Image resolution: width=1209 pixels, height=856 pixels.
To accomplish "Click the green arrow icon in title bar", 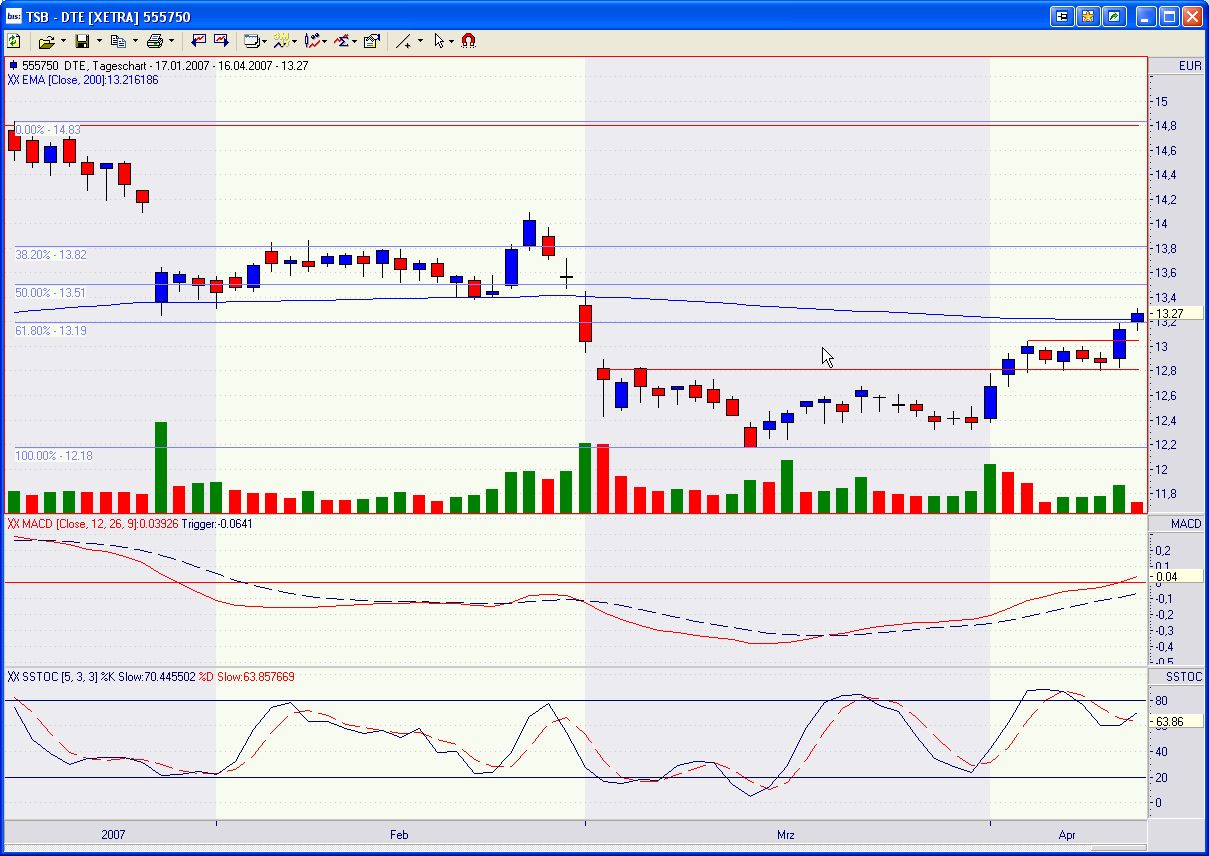I will coord(1114,17).
